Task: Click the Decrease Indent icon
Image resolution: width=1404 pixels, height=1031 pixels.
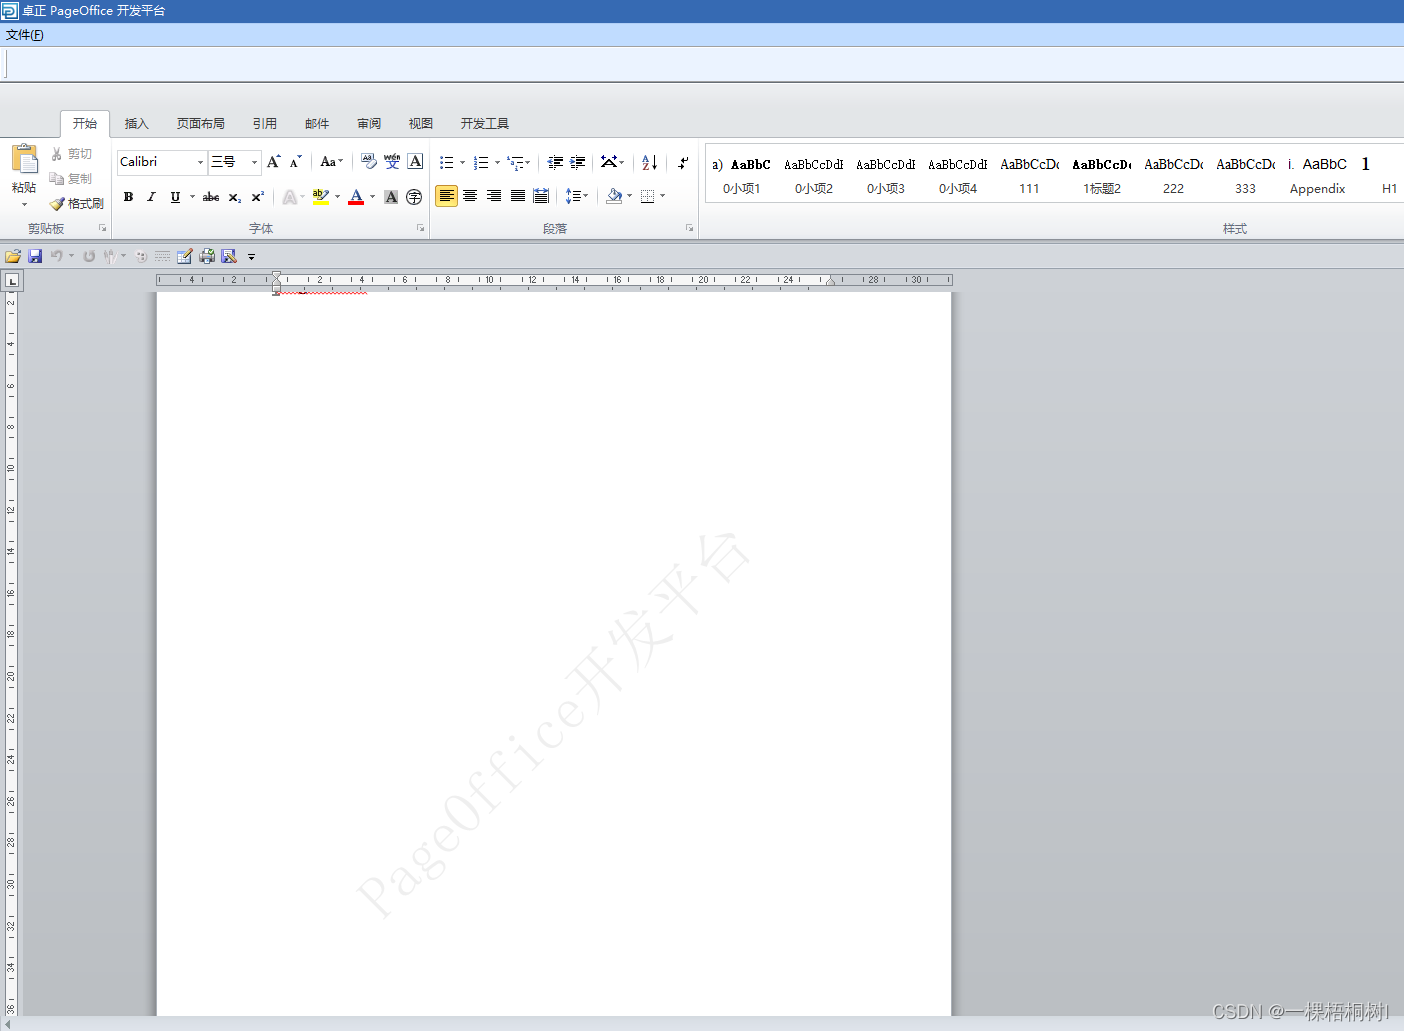Action: click(555, 162)
